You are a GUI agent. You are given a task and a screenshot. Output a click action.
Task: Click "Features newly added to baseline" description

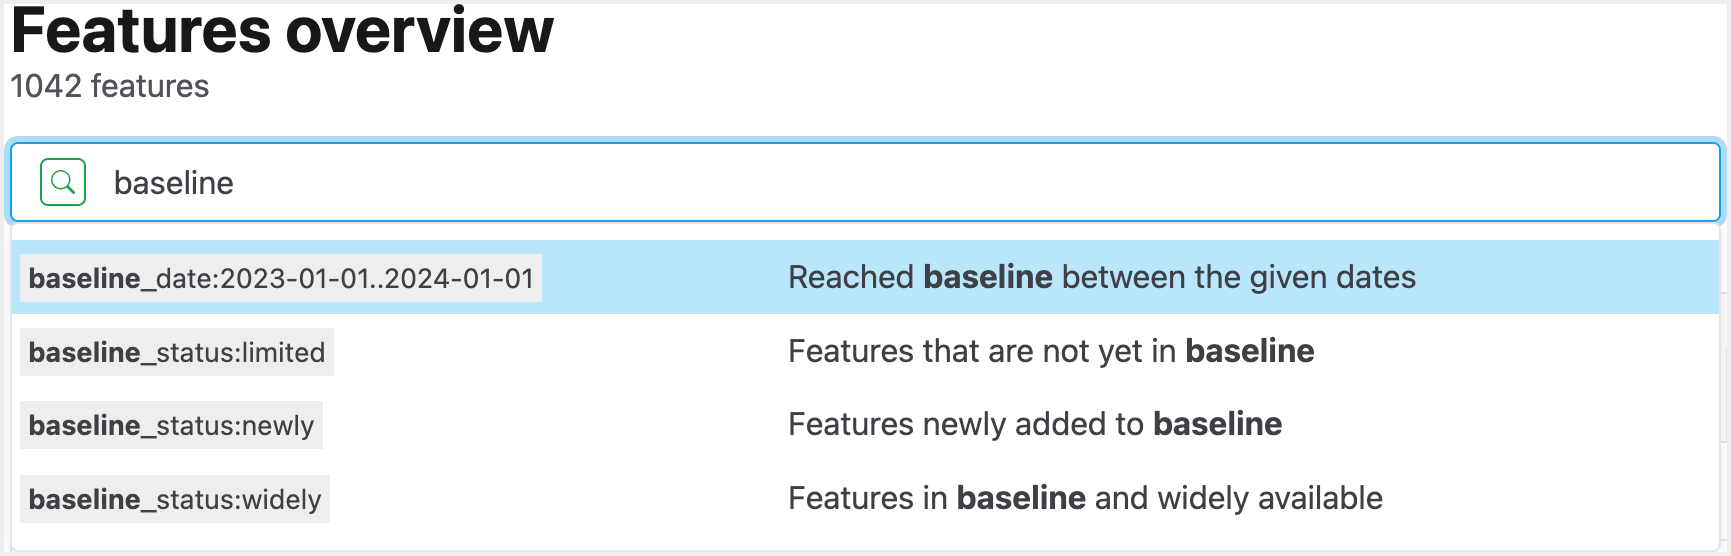(x=1034, y=424)
